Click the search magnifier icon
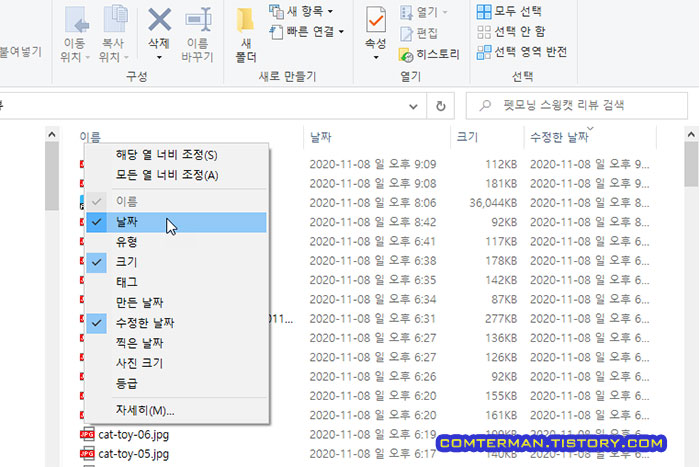 tap(485, 106)
